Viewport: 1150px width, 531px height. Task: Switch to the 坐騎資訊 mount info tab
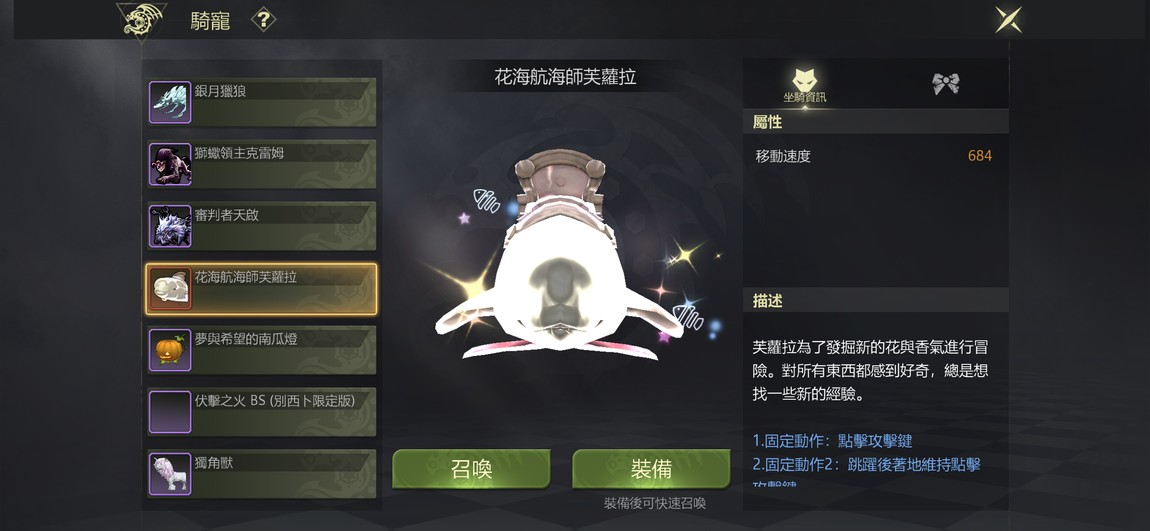tap(805, 84)
